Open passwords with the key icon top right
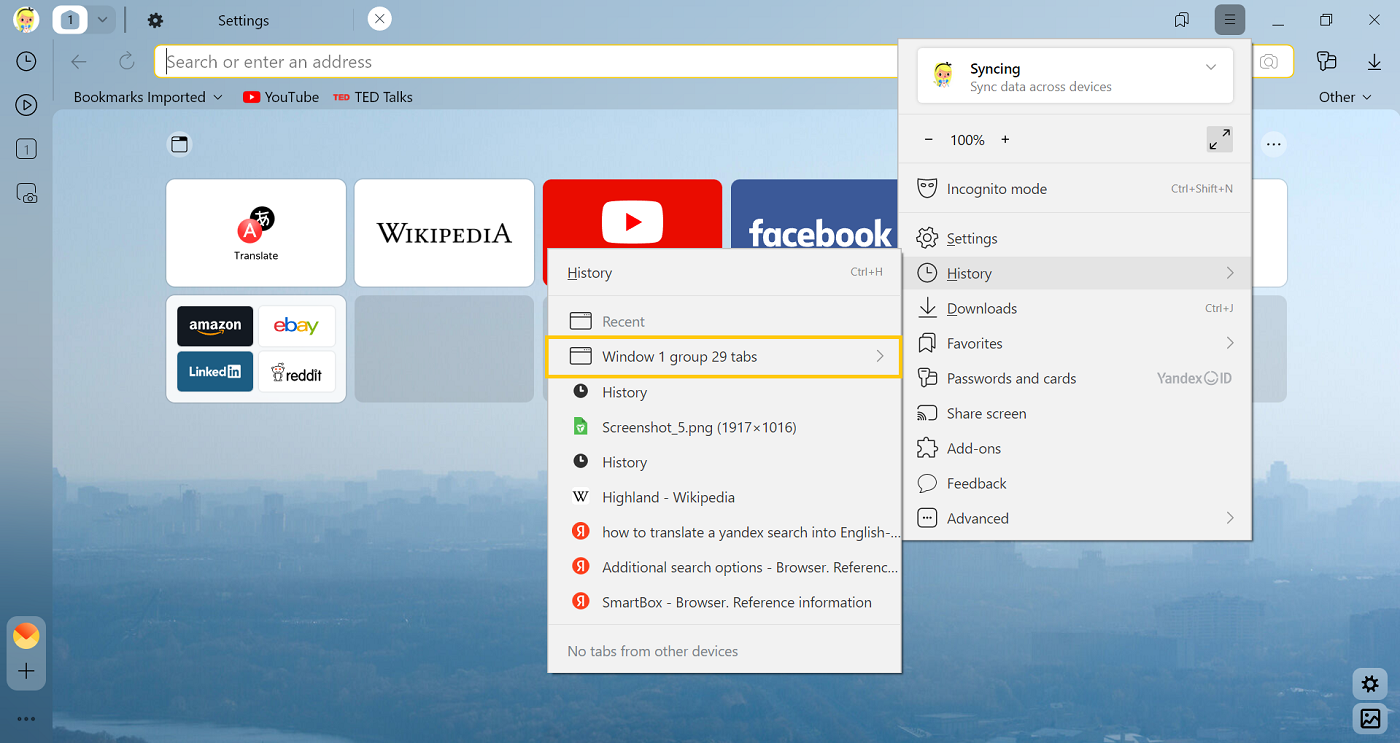1400x743 pixels. [x=1327, y=61]
